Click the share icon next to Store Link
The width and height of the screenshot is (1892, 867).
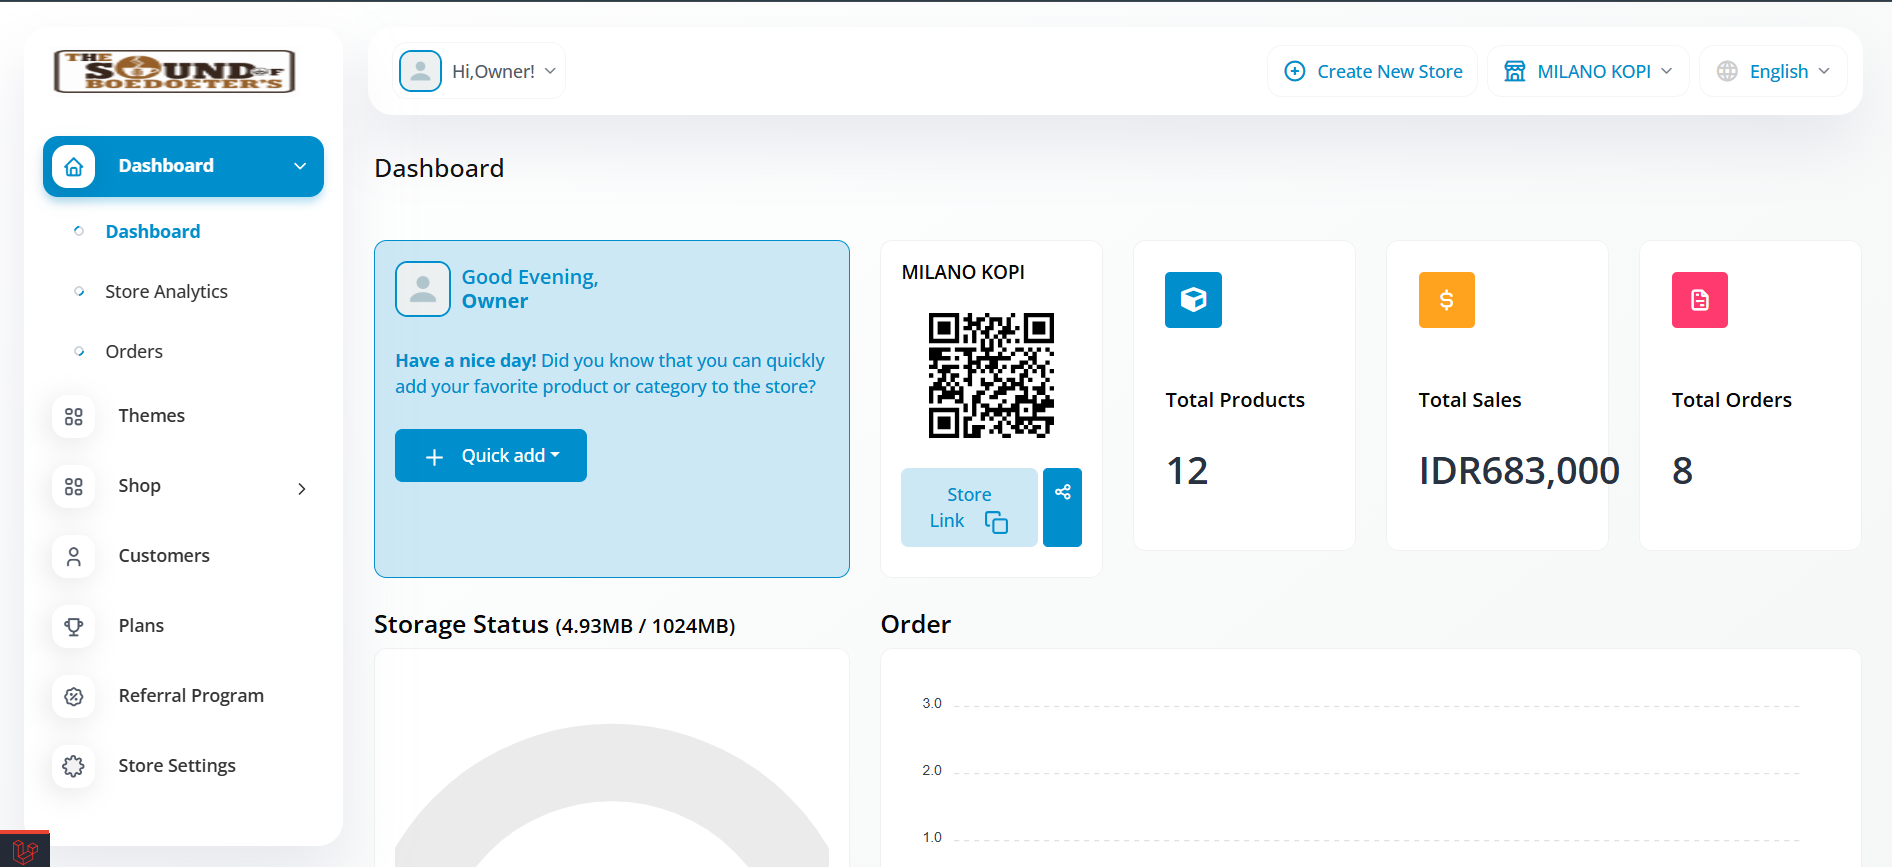pyautogui.click(x=1062, y=507)
